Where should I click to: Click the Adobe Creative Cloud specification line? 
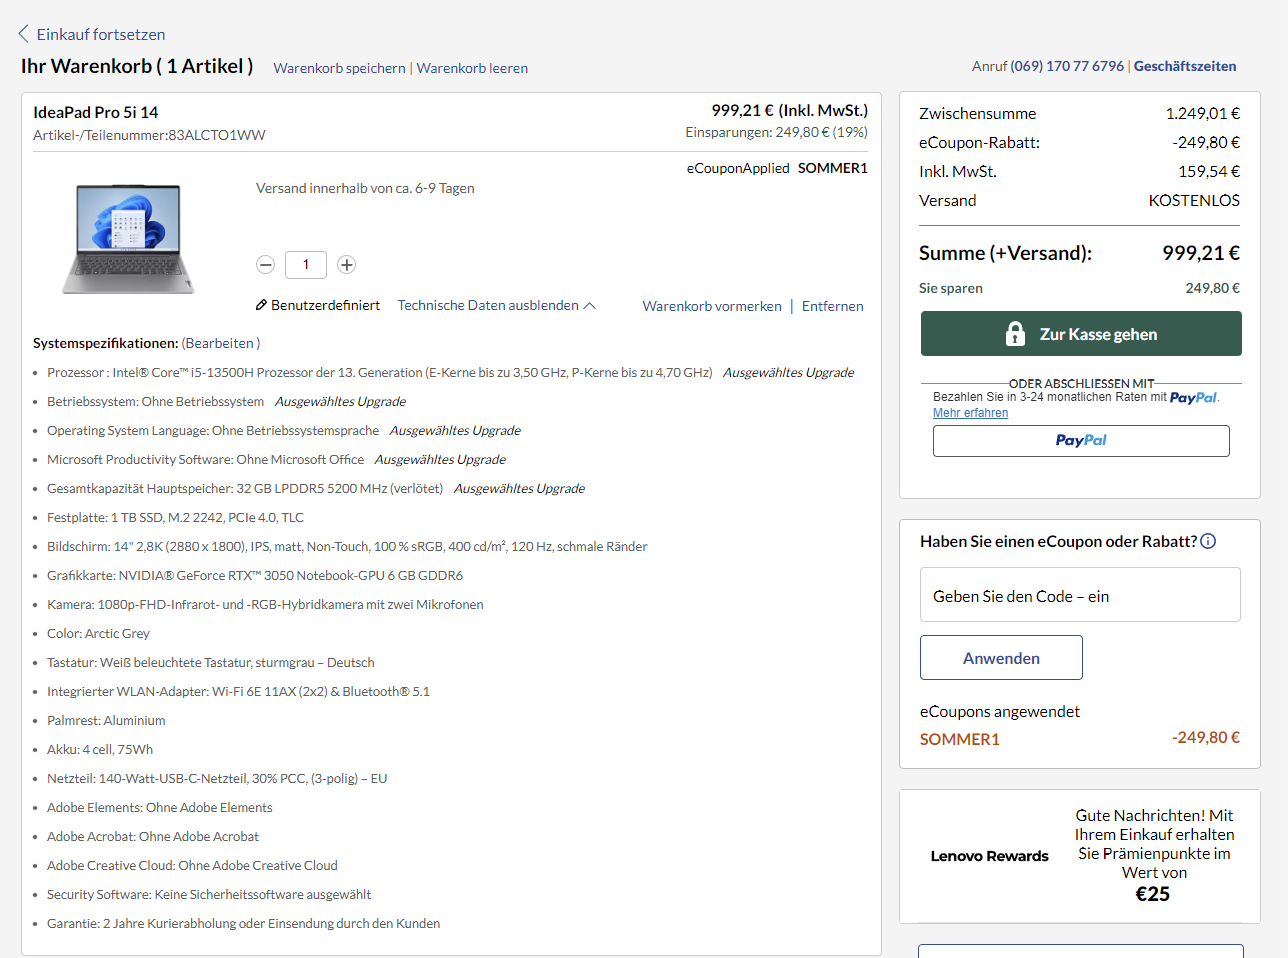coord(192,866)
